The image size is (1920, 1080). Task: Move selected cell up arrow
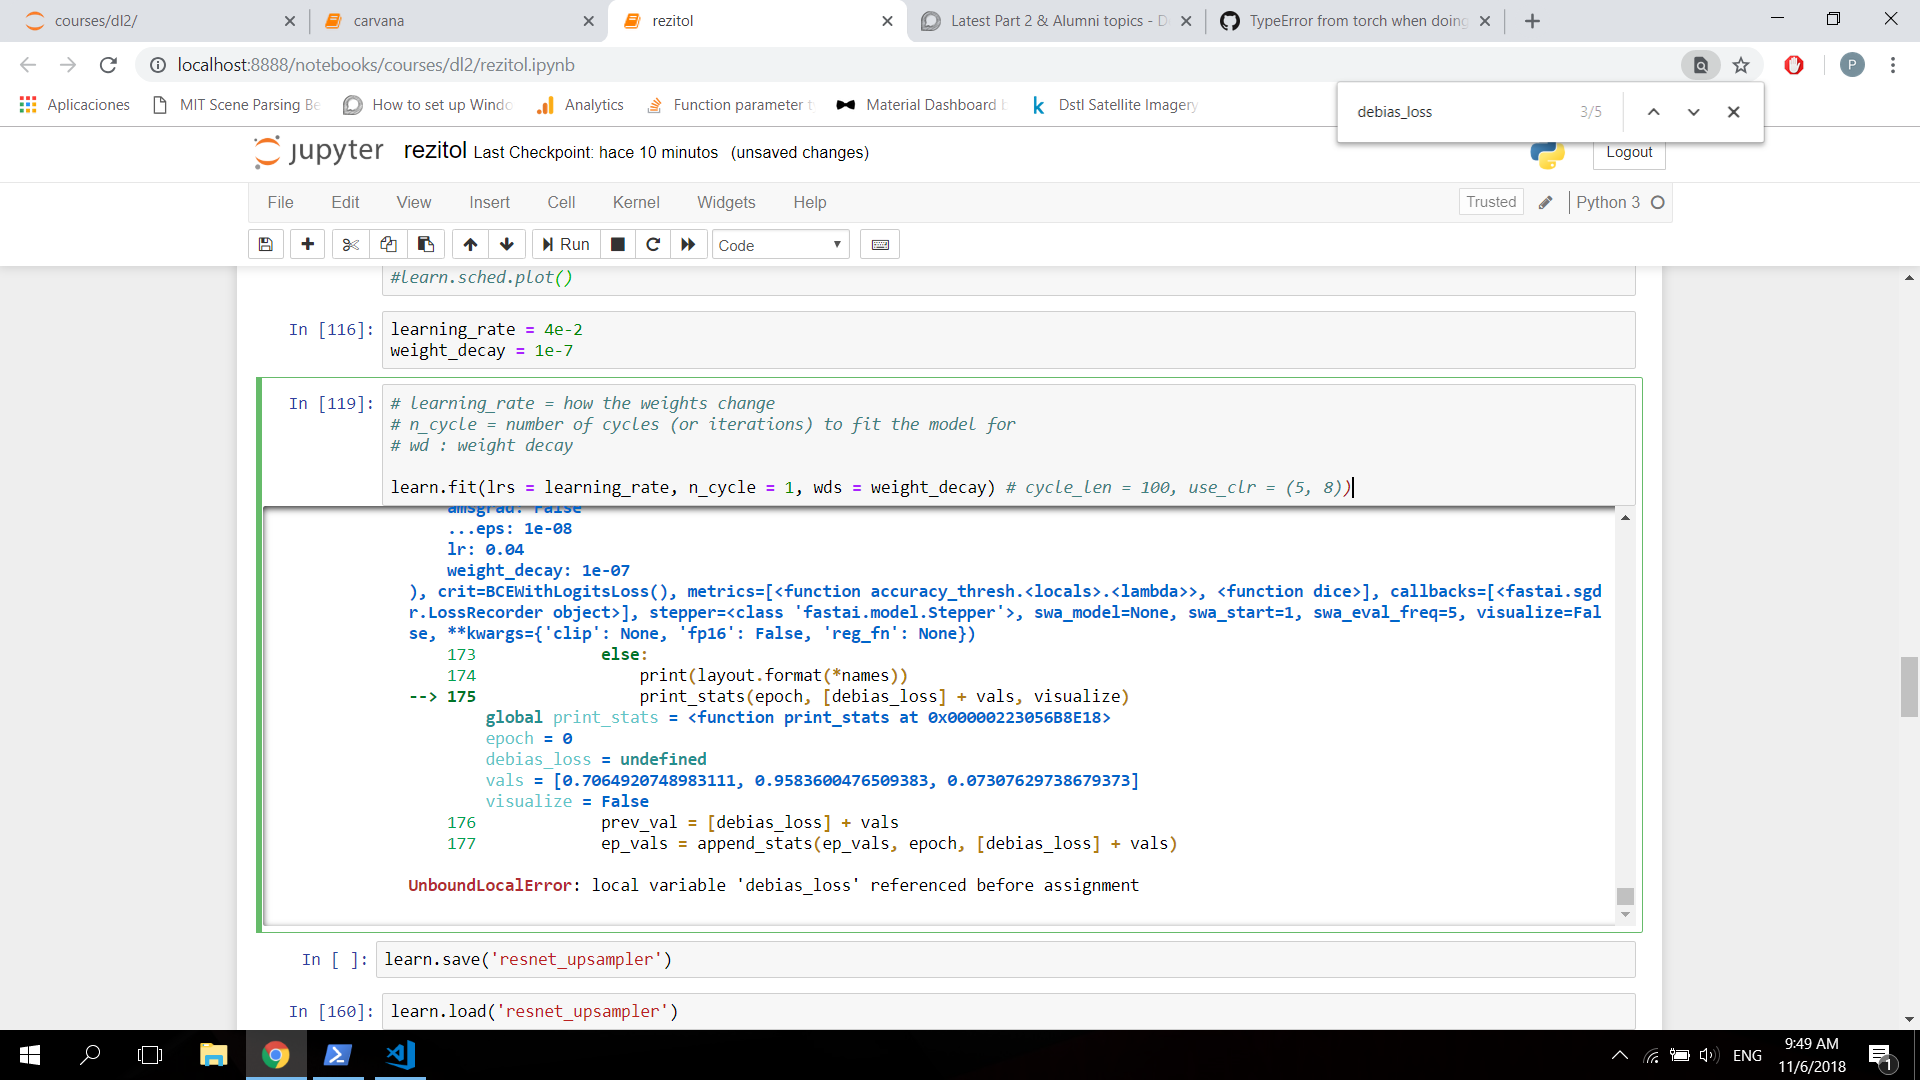click(470, 244)
